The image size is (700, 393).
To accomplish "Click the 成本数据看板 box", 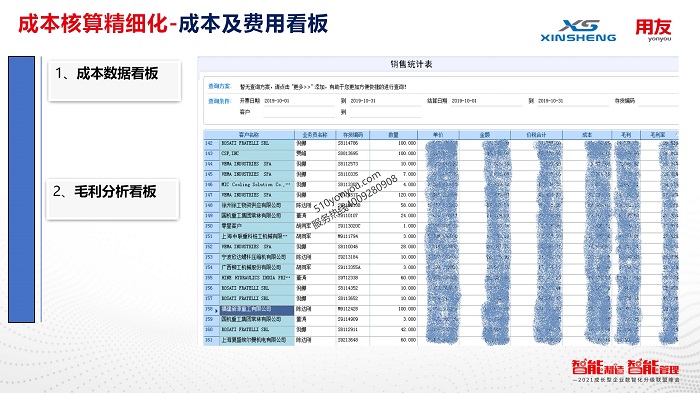I will pyautogui.click(x=114, y=80).
